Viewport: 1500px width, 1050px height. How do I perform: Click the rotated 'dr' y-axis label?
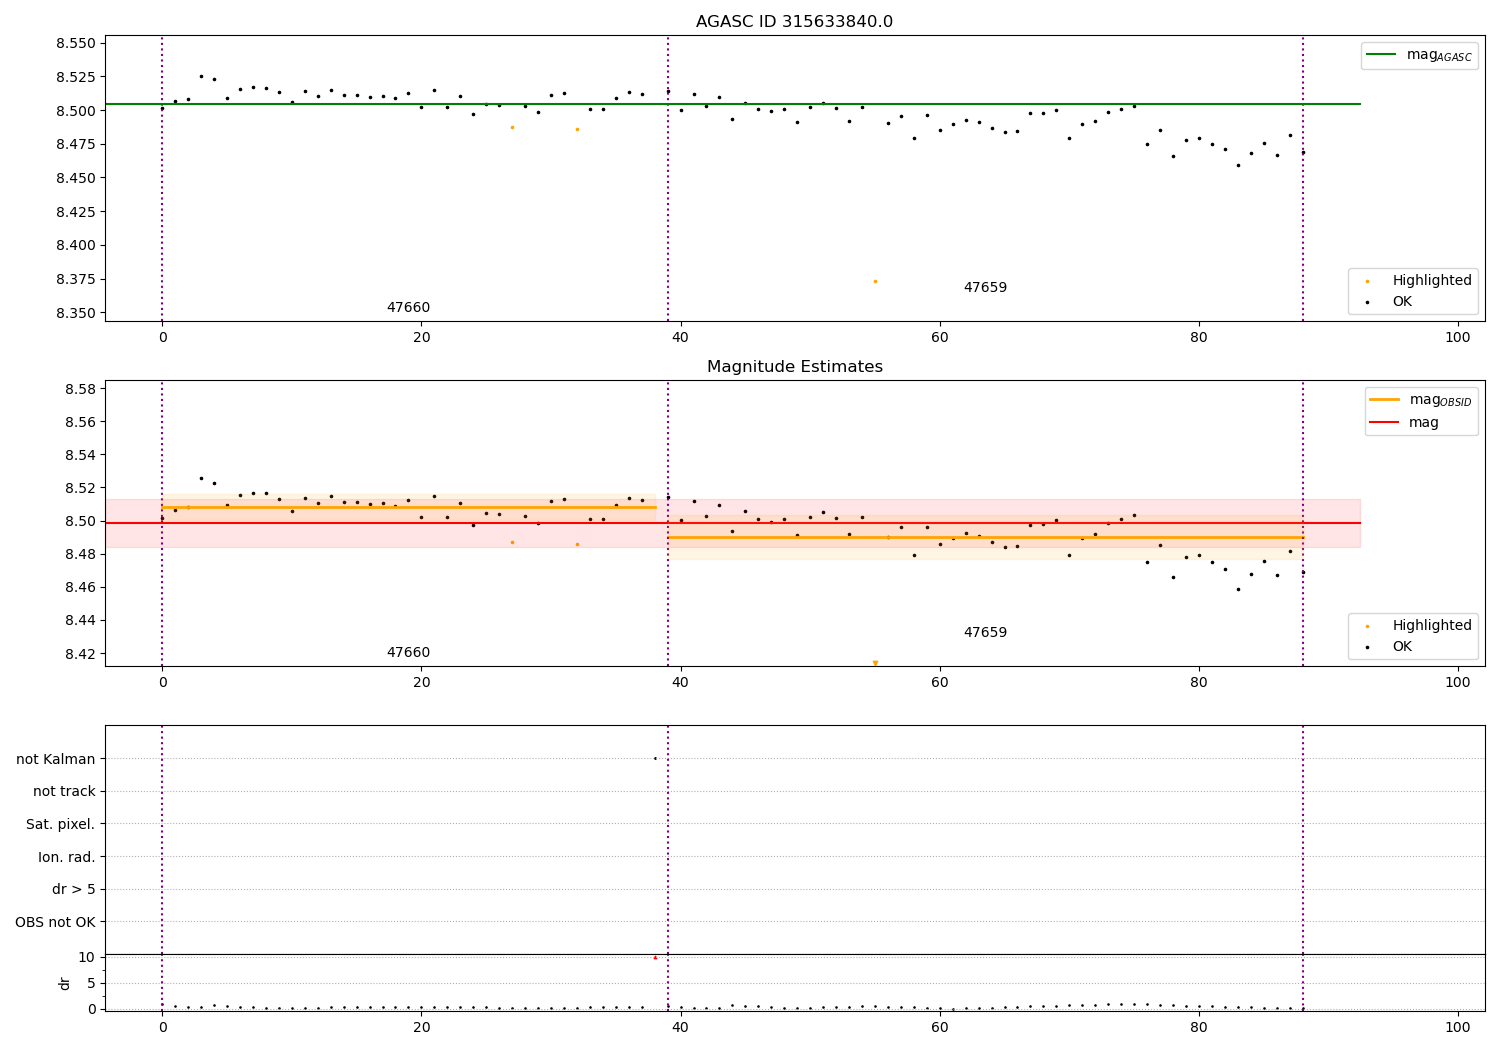click(x=65, y=983)
